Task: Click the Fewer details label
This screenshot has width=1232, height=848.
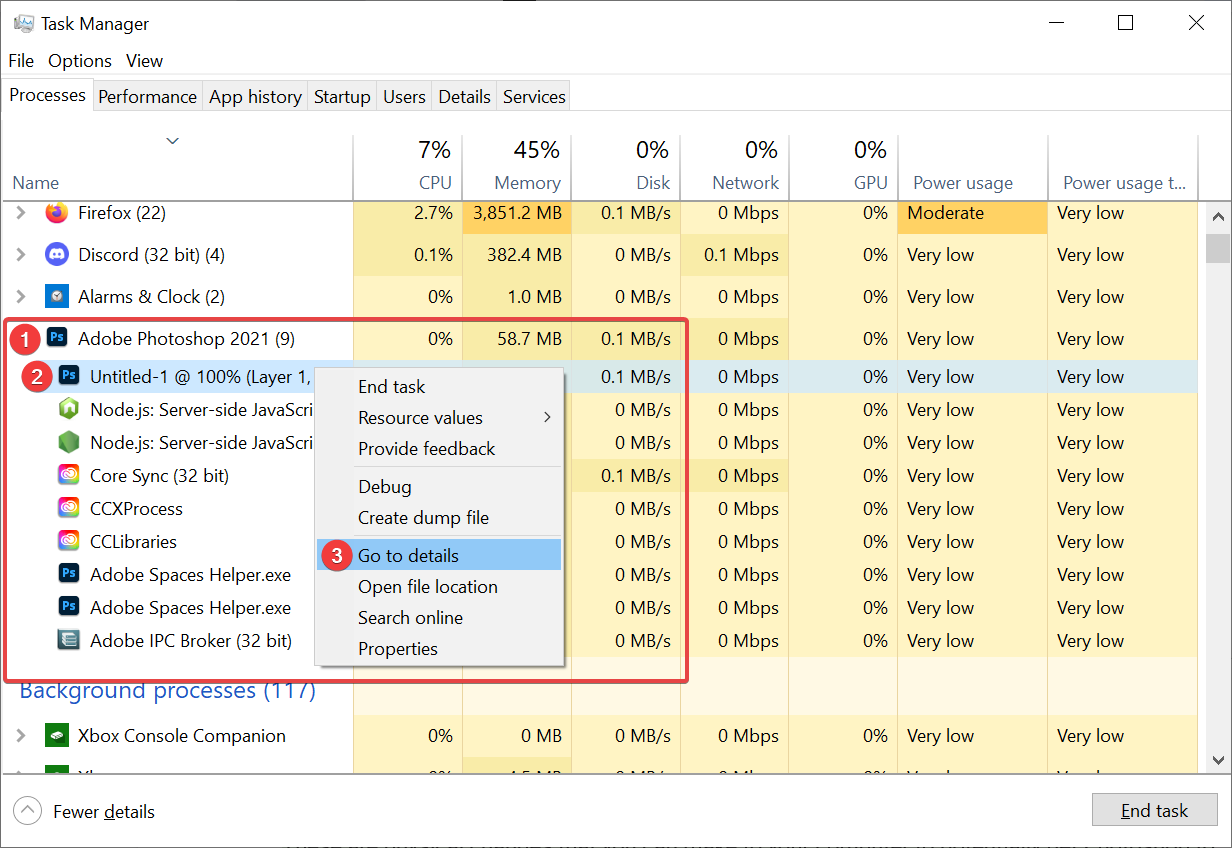Action: pos(104,812)
